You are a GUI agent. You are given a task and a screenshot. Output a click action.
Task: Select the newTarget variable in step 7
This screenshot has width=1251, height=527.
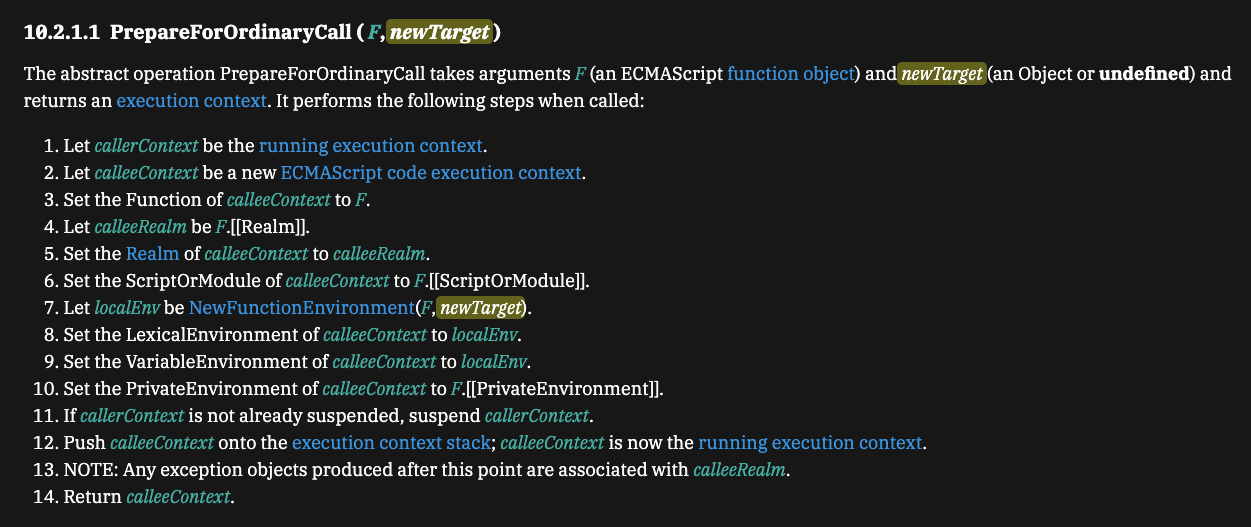coord(481,308)
